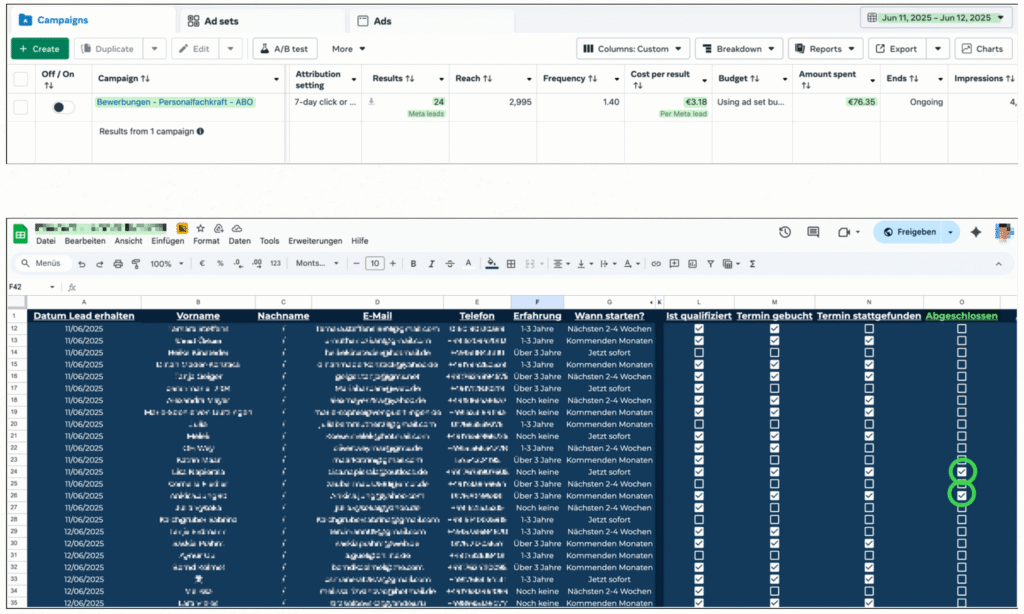Open the comments icon in Sheets
The height and width of the screenshot is (614, 1024).
coord(813,232)
